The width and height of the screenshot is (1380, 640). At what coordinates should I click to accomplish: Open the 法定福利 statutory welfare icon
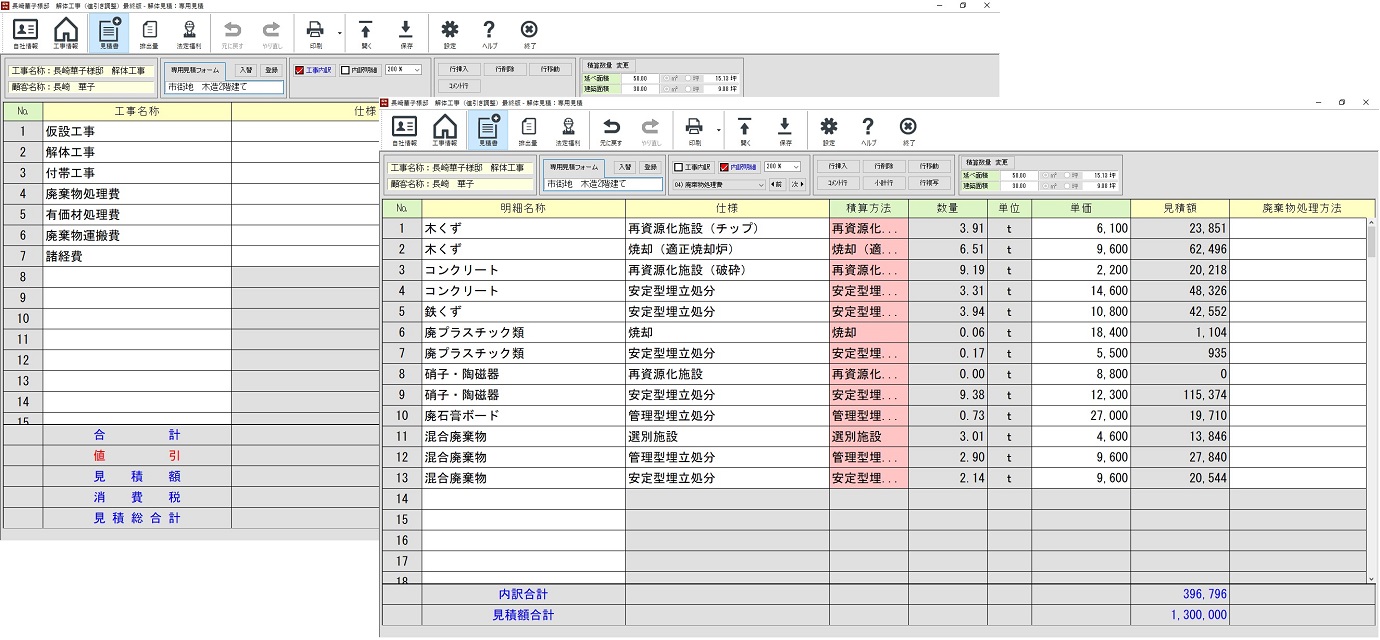coord(569,128)
